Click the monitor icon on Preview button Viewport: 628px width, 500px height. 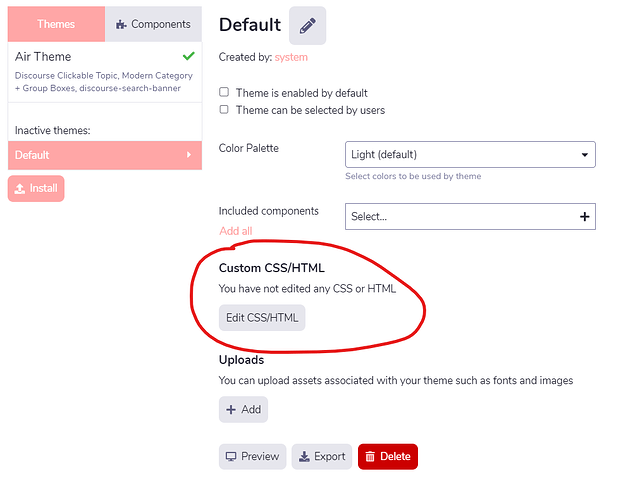[x=231, y=457]
